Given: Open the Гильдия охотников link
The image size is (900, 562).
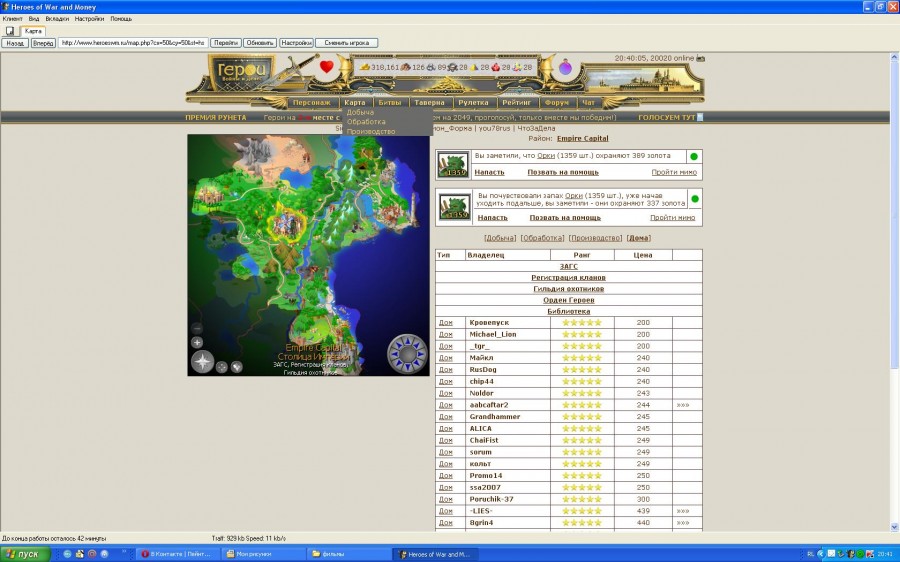Looking at the screenshot, I should tap(568, 289).
